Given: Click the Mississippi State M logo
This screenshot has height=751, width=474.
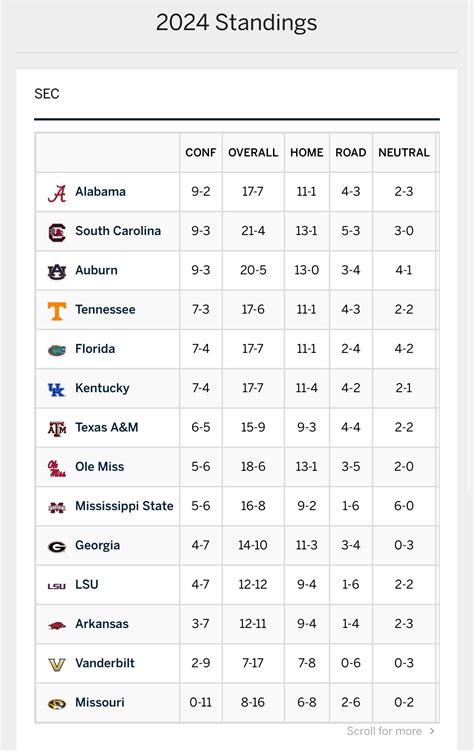Looking at the screenshot, I should [x=56, y=507].
